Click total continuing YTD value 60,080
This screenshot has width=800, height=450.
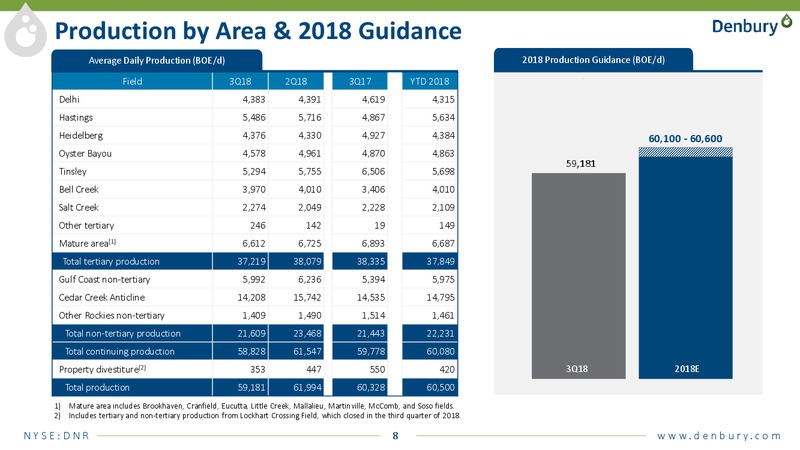click(x=441, y=352)
